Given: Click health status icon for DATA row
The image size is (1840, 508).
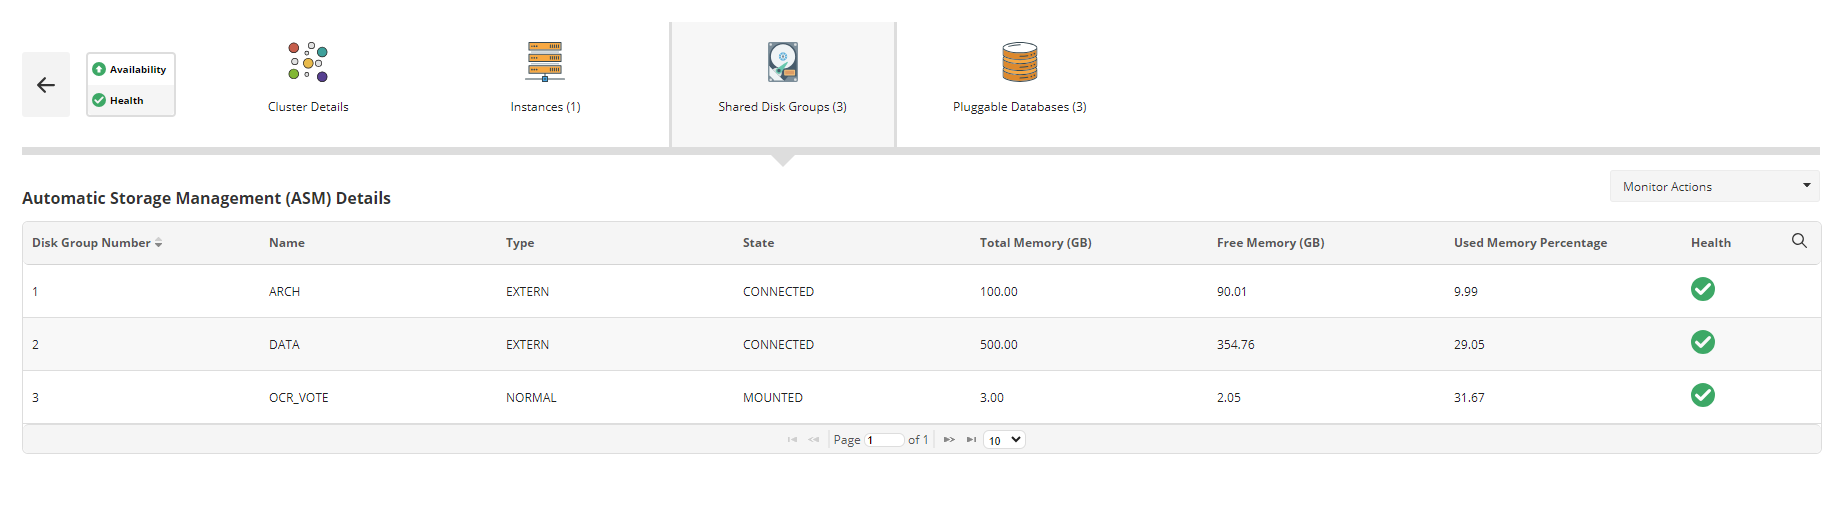Looking at the screenshot, I should tap(1702, 343).
